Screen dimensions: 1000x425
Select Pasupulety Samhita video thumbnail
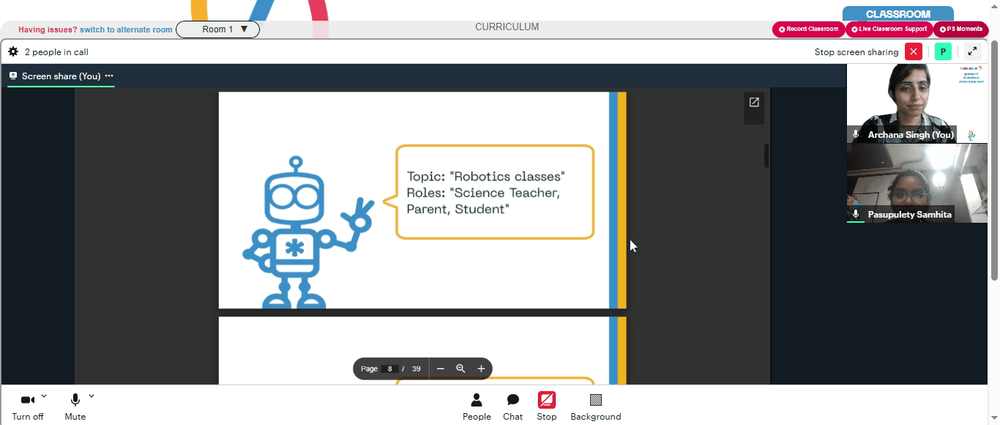pos(917,183)
